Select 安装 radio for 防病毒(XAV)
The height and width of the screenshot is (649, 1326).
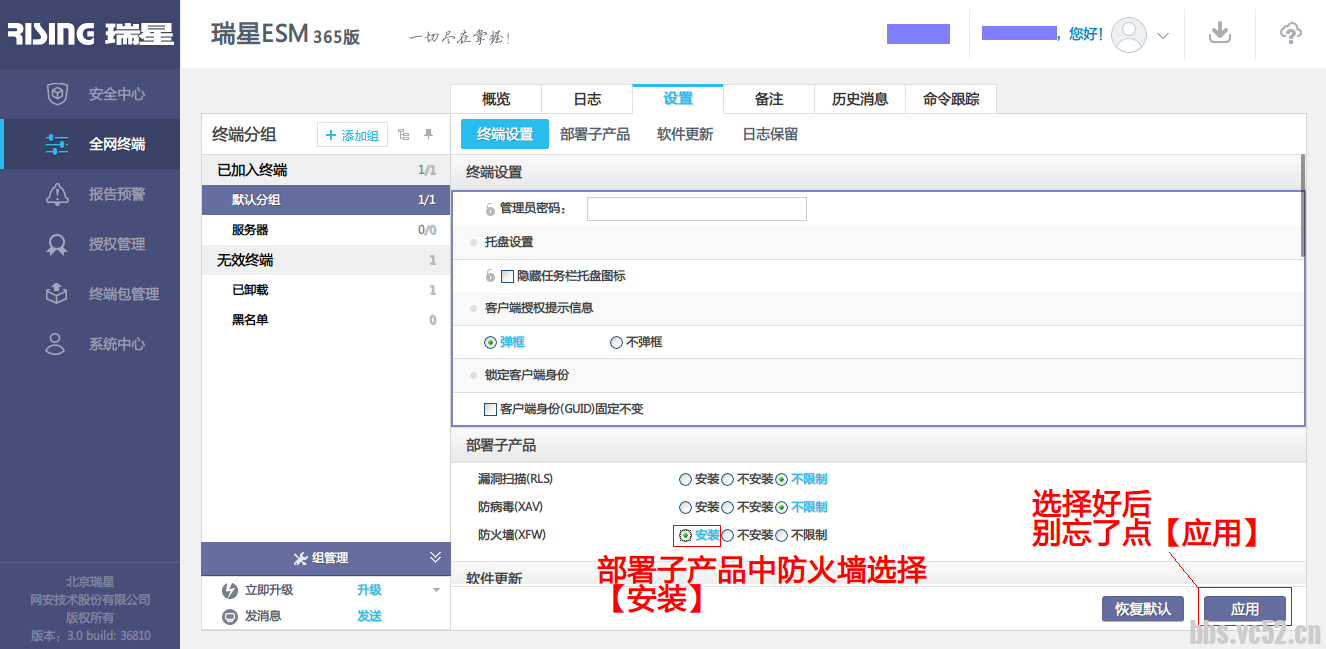coord(685,507)
